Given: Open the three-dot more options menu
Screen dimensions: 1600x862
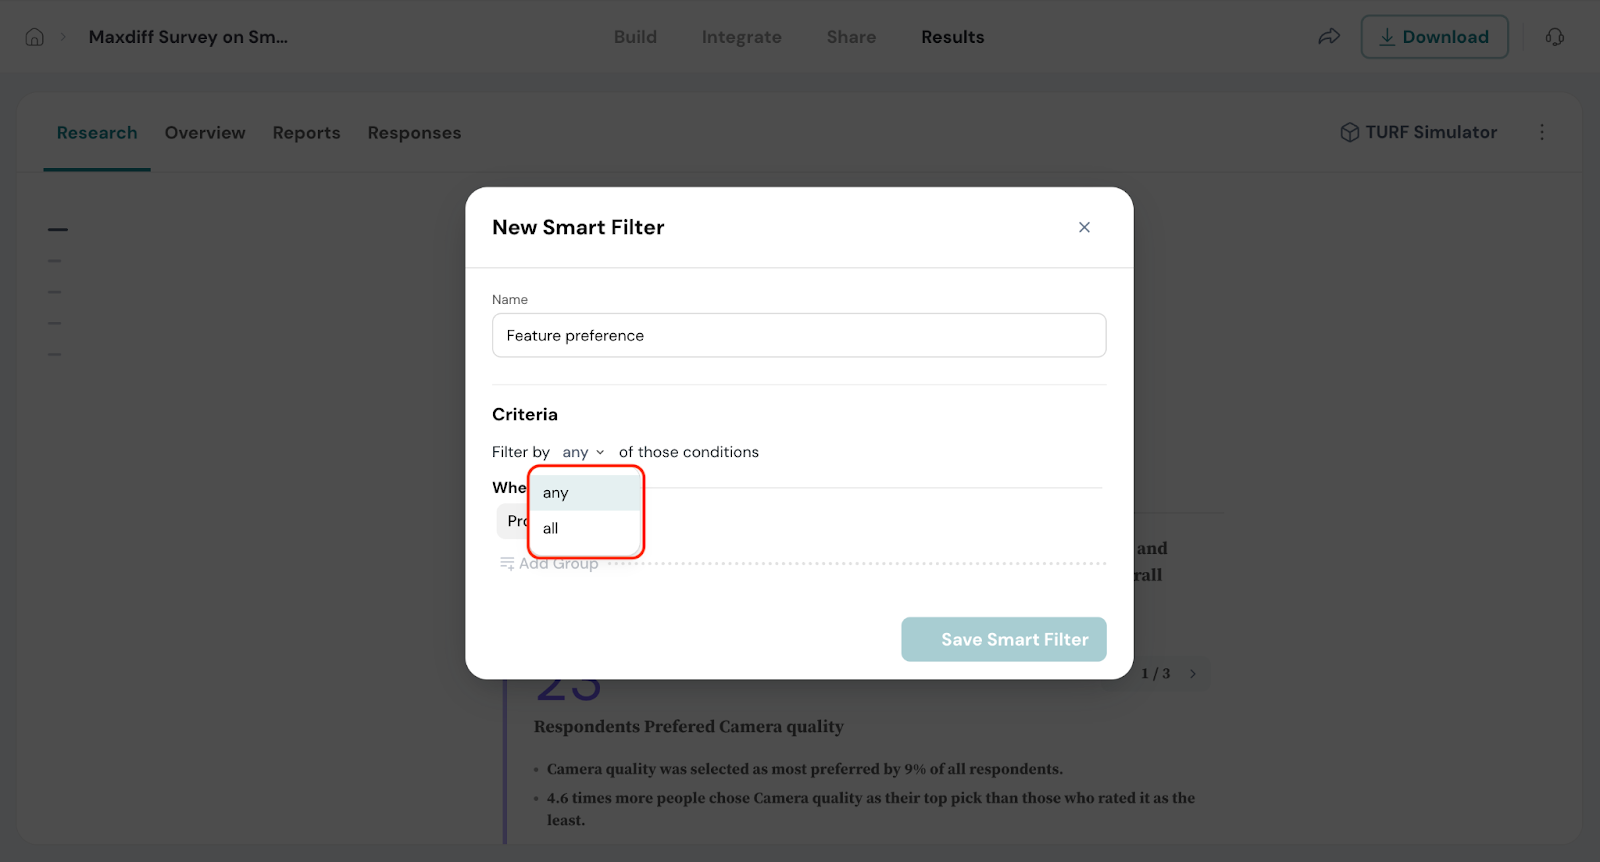Looking at the screenshot, I should pyautogui.click(x=1542, y=132).
